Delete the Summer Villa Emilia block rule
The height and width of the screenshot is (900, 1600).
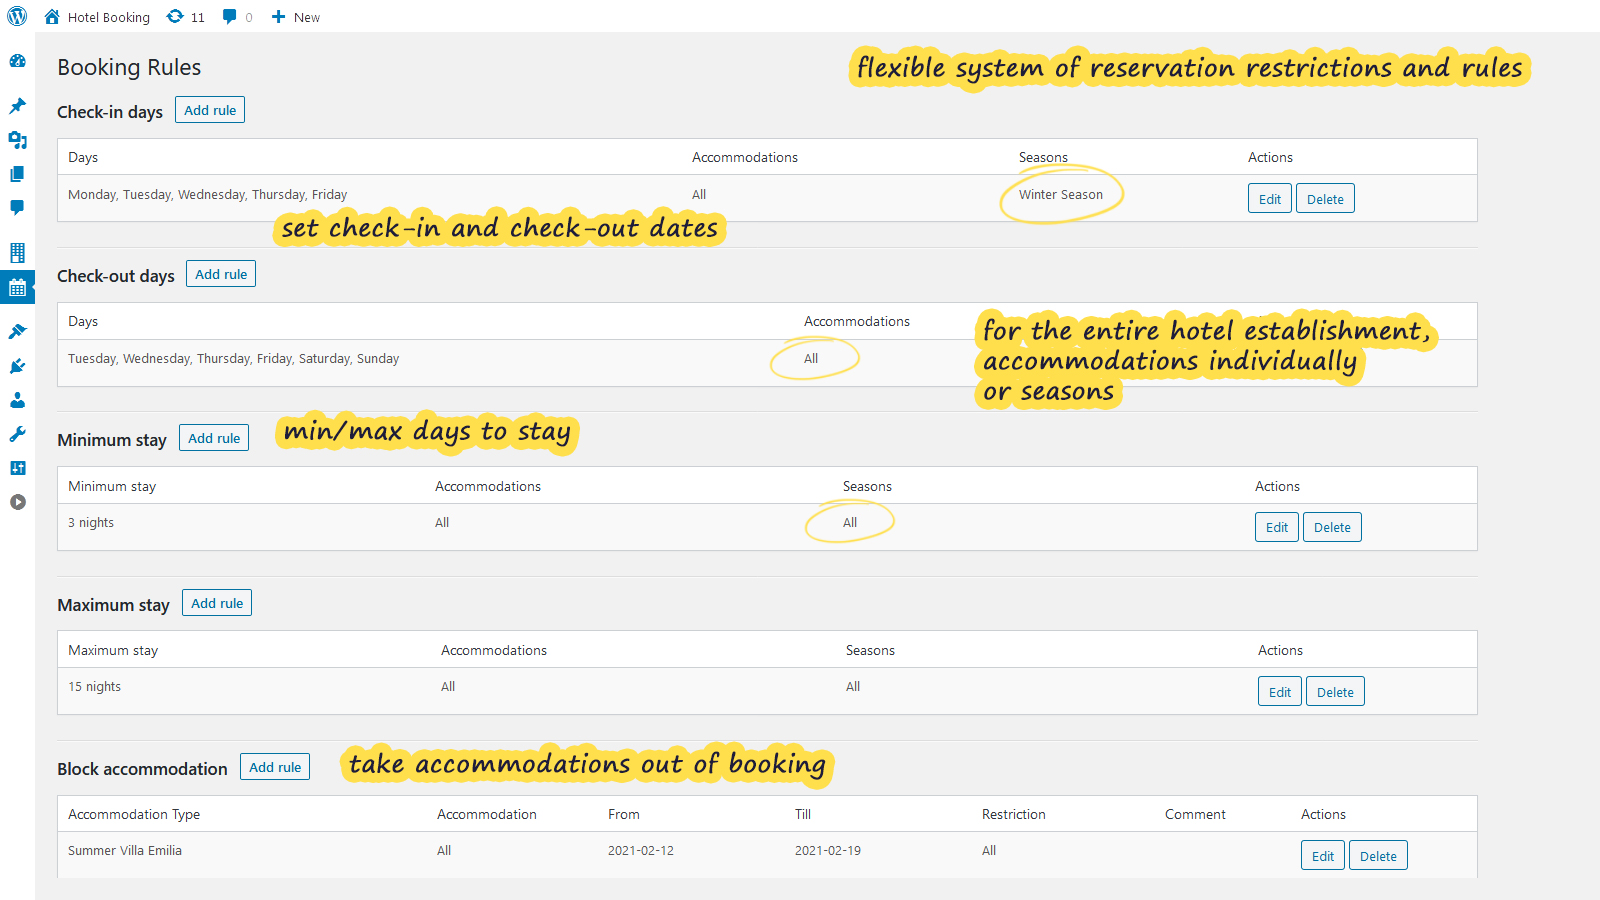coord(1378,855)
